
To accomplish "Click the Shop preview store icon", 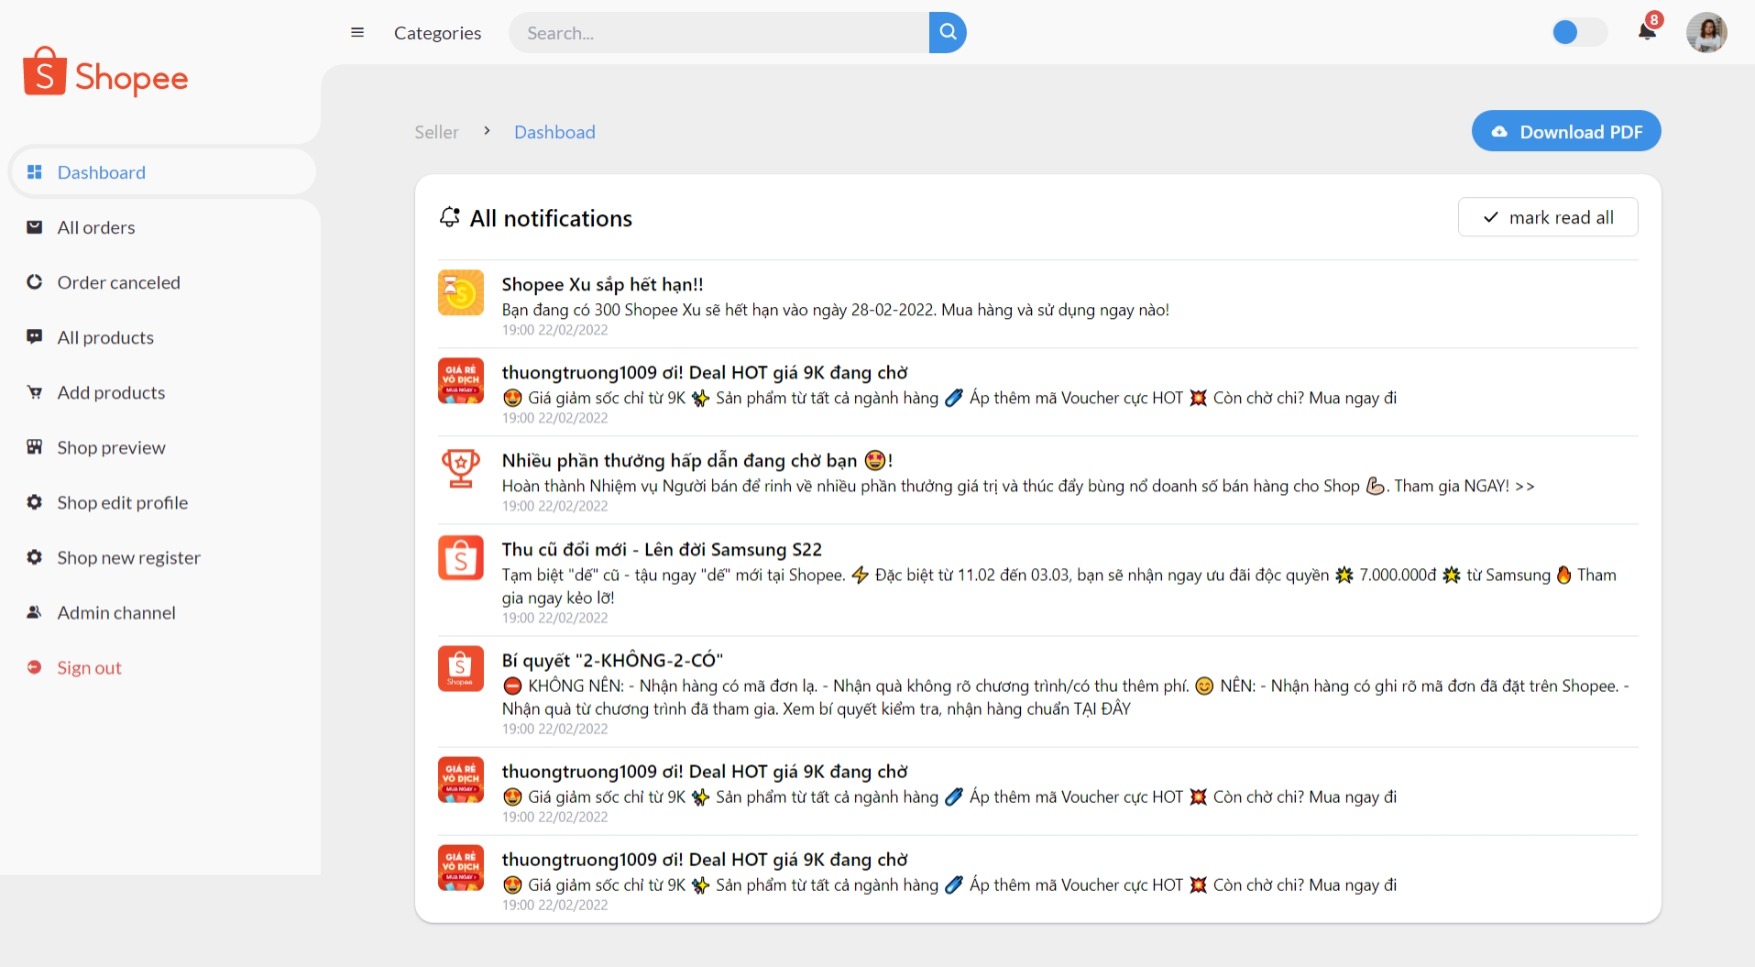I will point(34,447).
